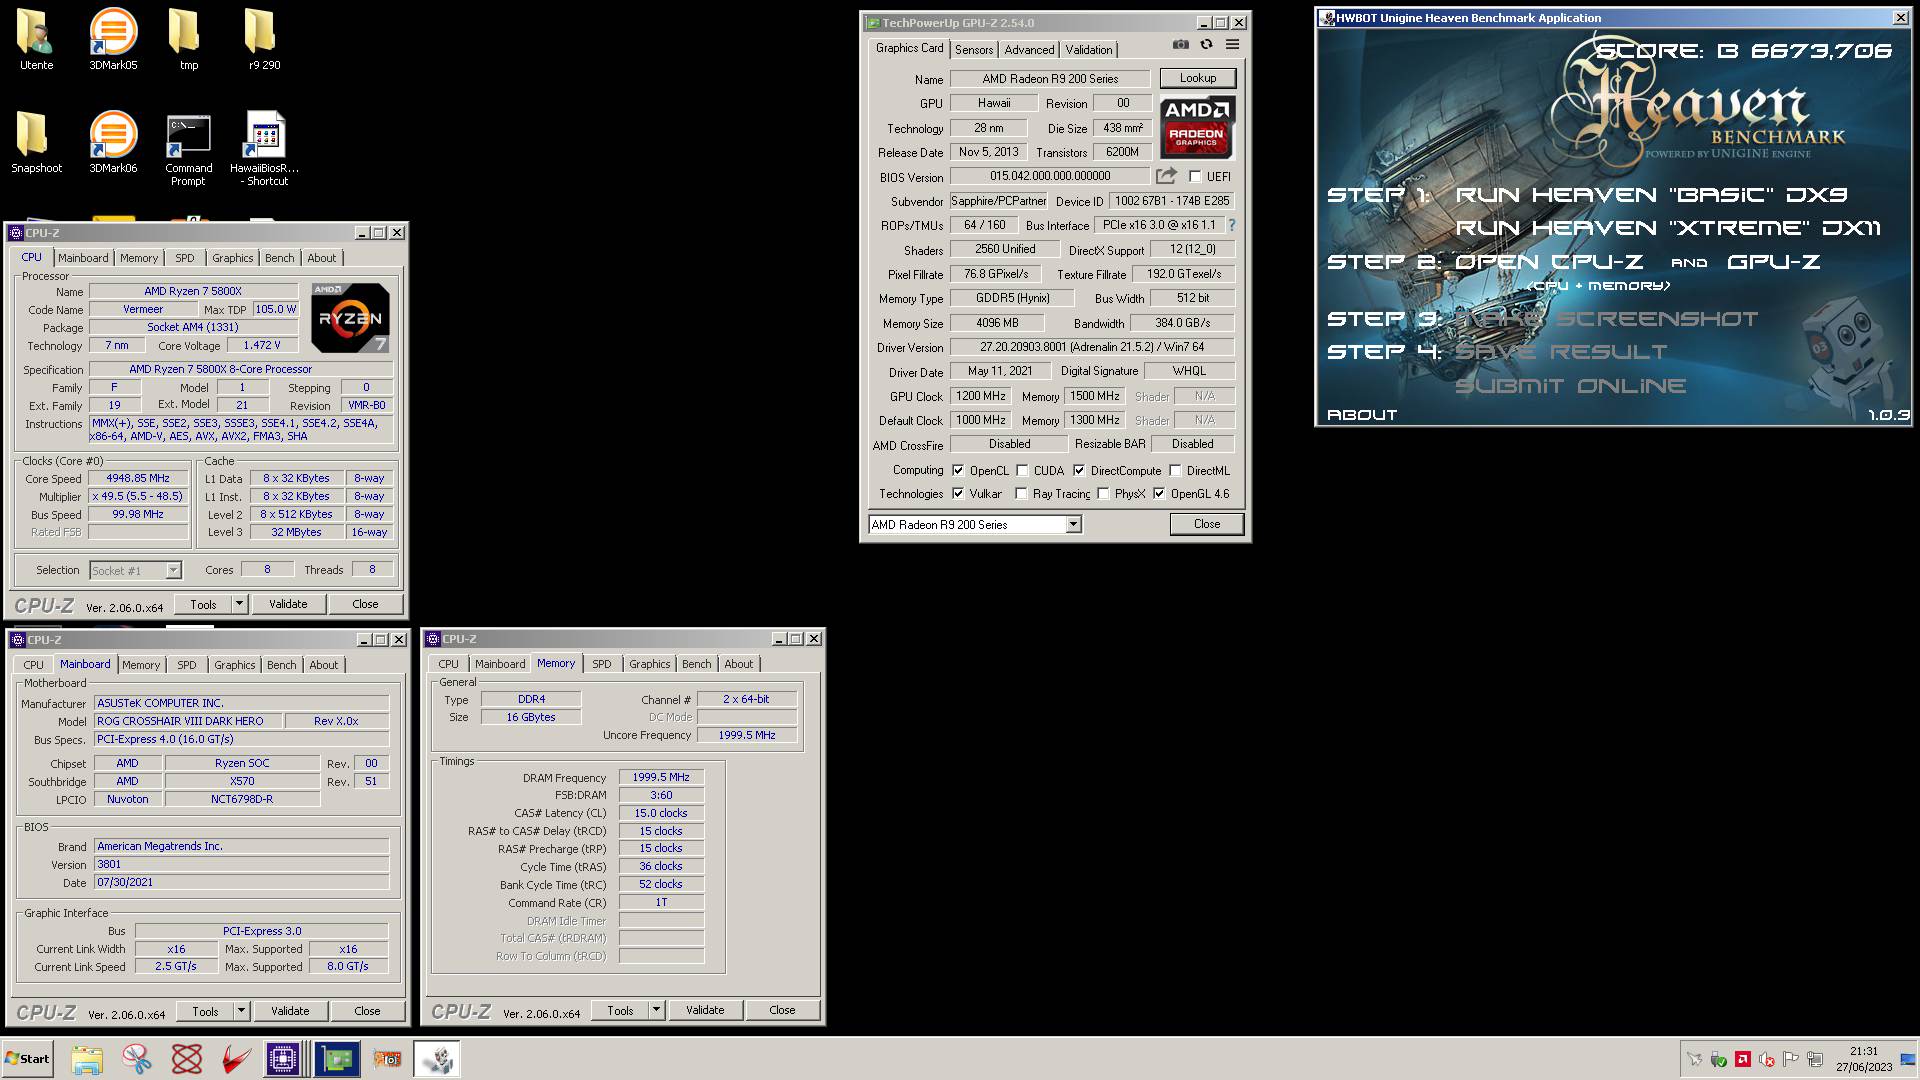This screenshot has height=1080, width=1920.
Task: Expand Tools arrow in the CPU tab window
Action: [x=239, y=604]
